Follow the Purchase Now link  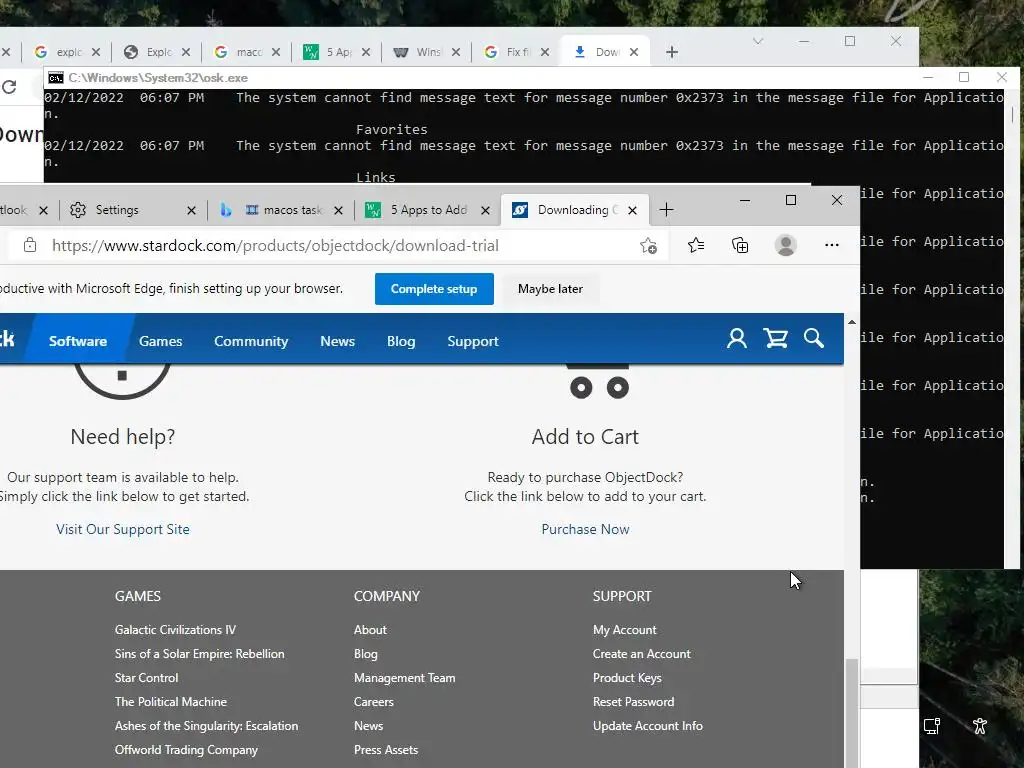coord(585,529)
